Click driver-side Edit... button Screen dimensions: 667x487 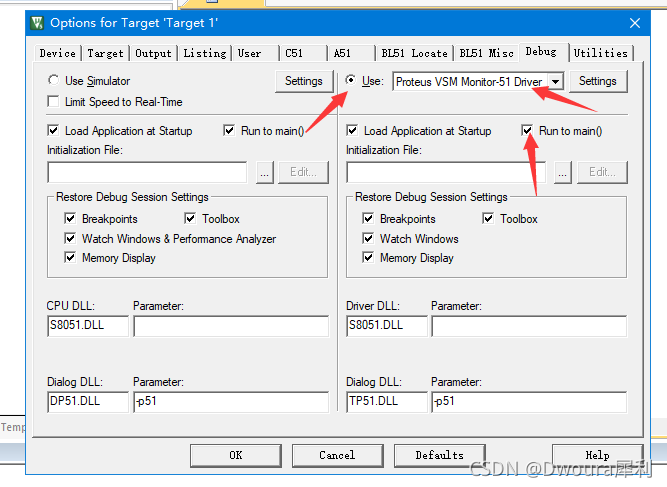pos(602,172)
